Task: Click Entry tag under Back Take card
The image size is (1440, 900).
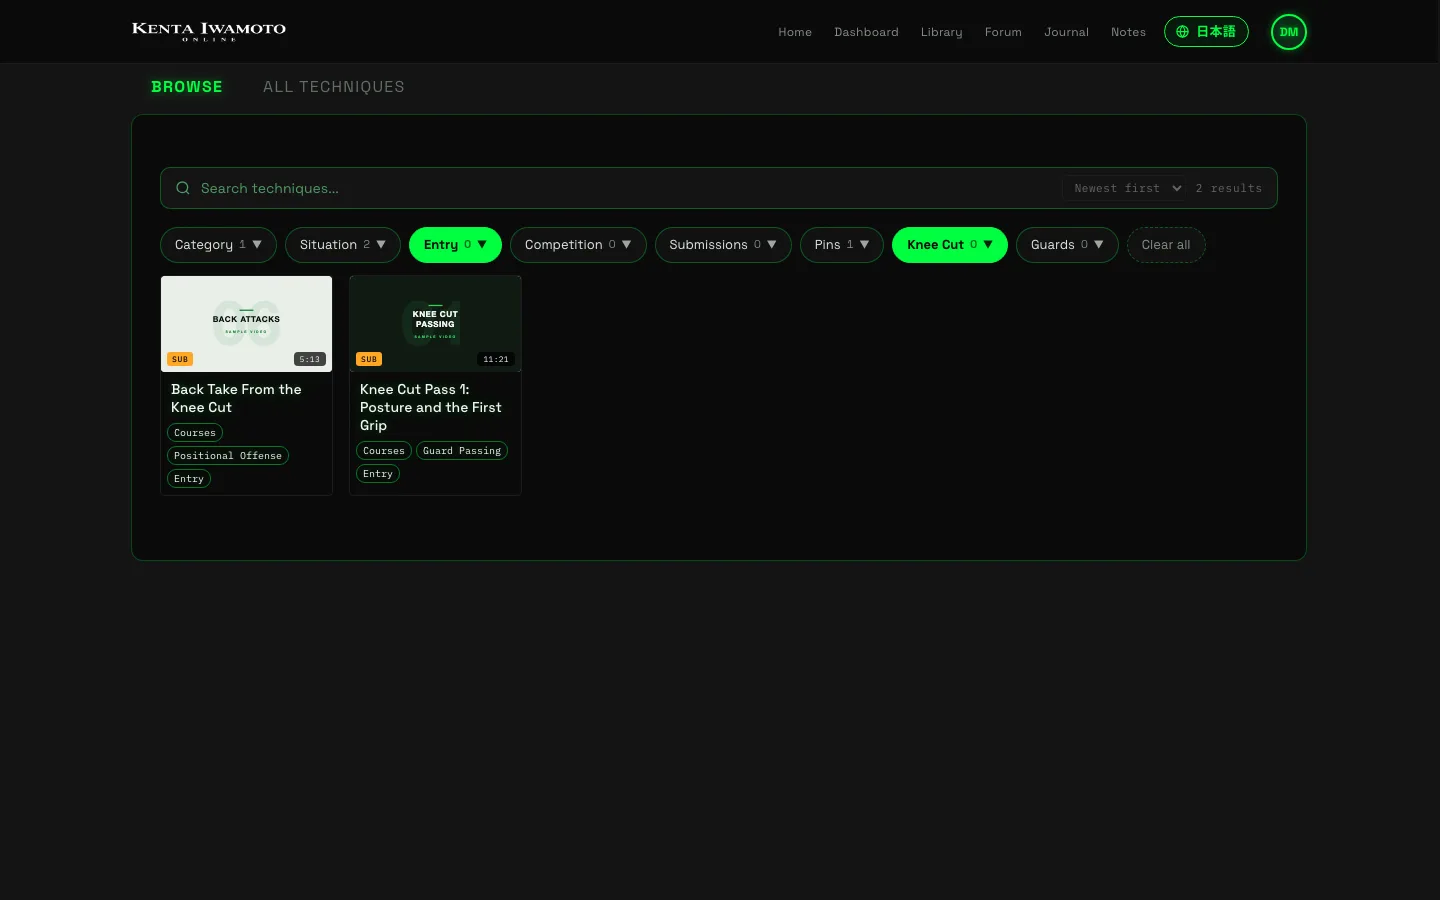Action: coord(189,479)
